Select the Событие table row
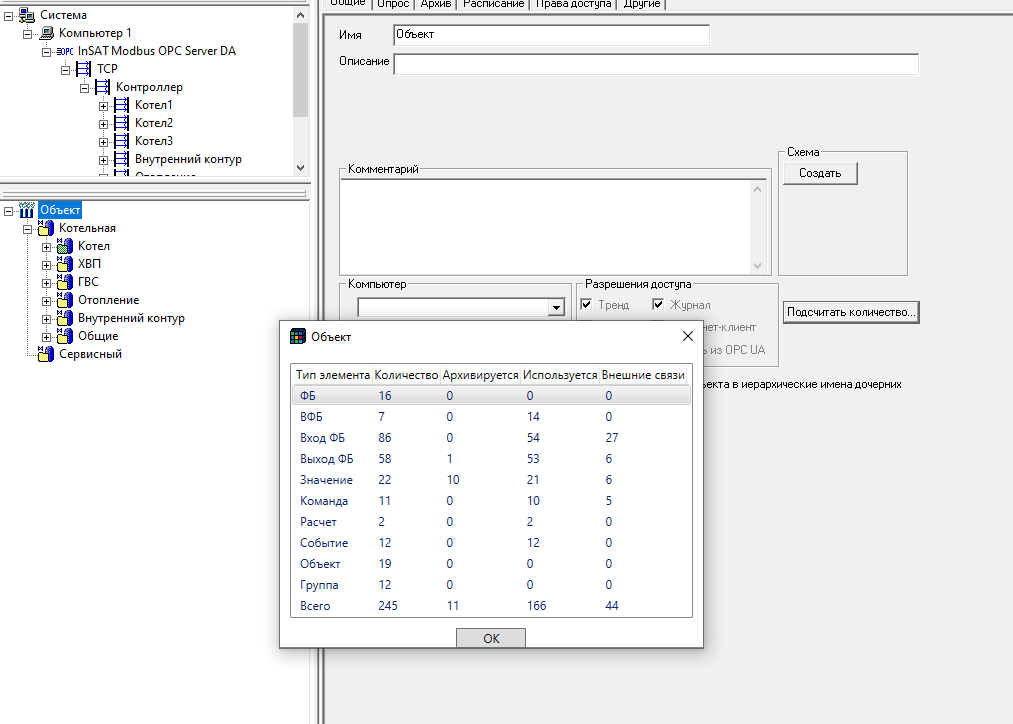This screenshot has width=1013, height=724. tap(492, 543)
